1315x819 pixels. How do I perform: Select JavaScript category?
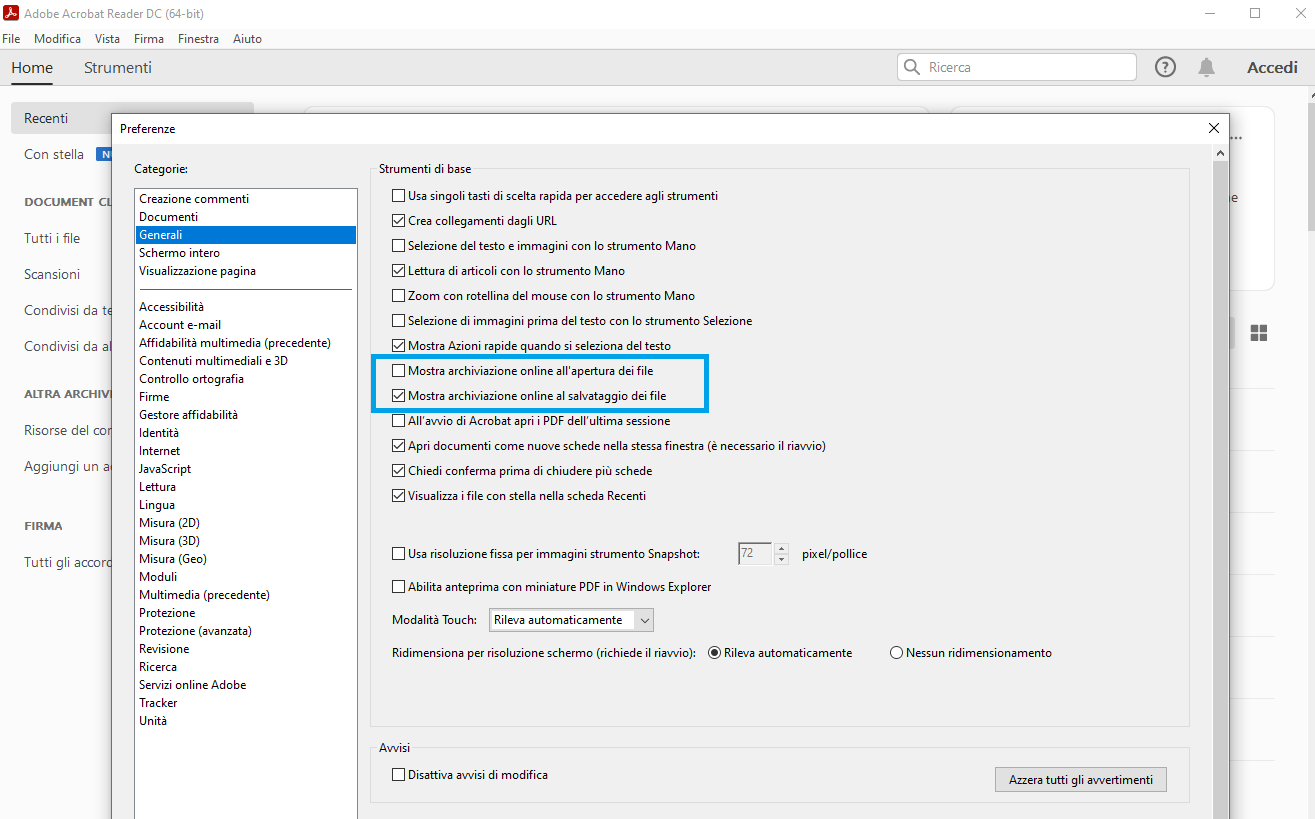[246, 469]
